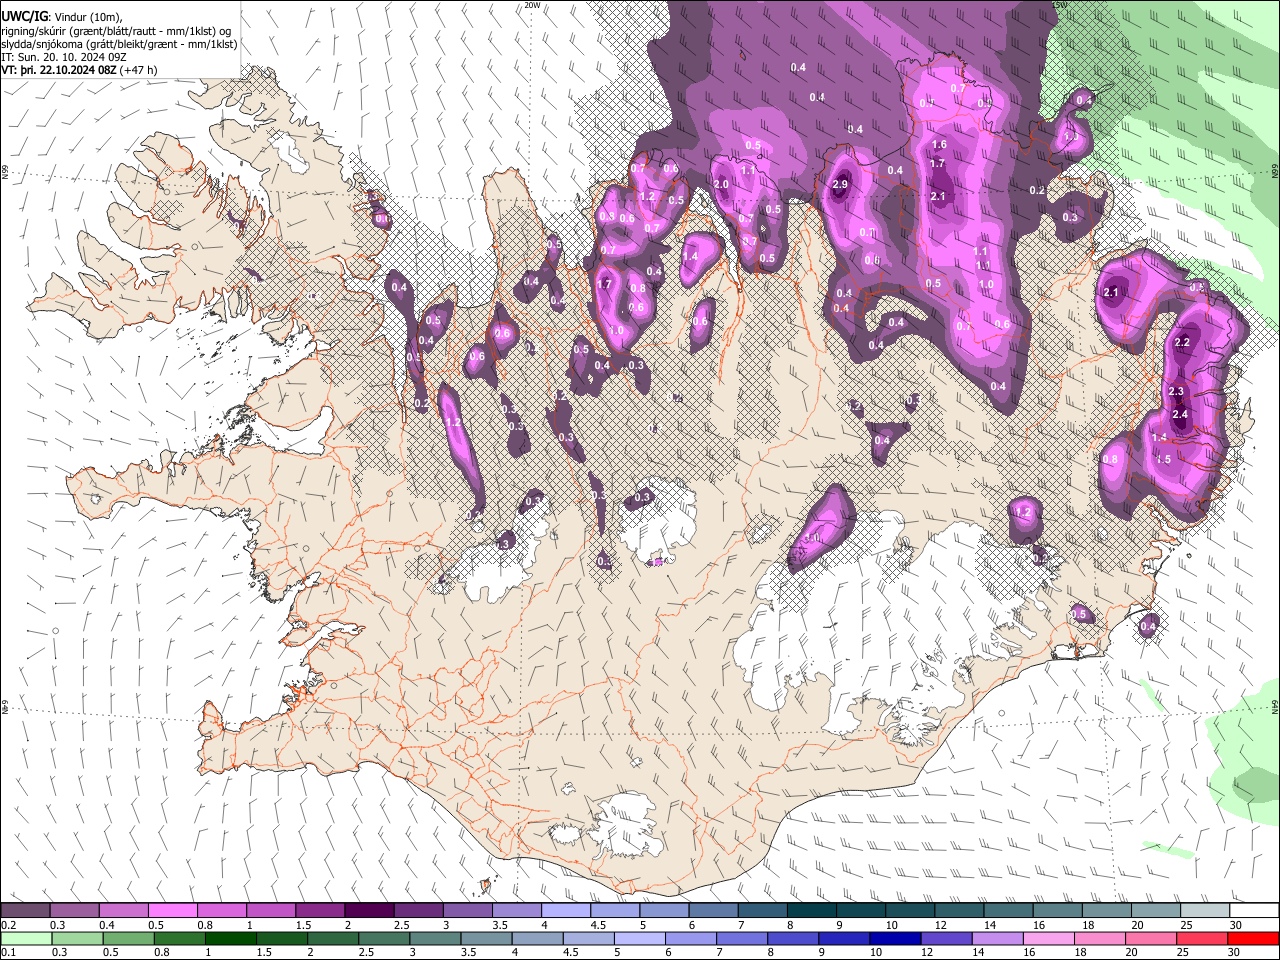
Task: Click the top-row legend swatch starting at 0.5
Action: (x=172, y=911)
